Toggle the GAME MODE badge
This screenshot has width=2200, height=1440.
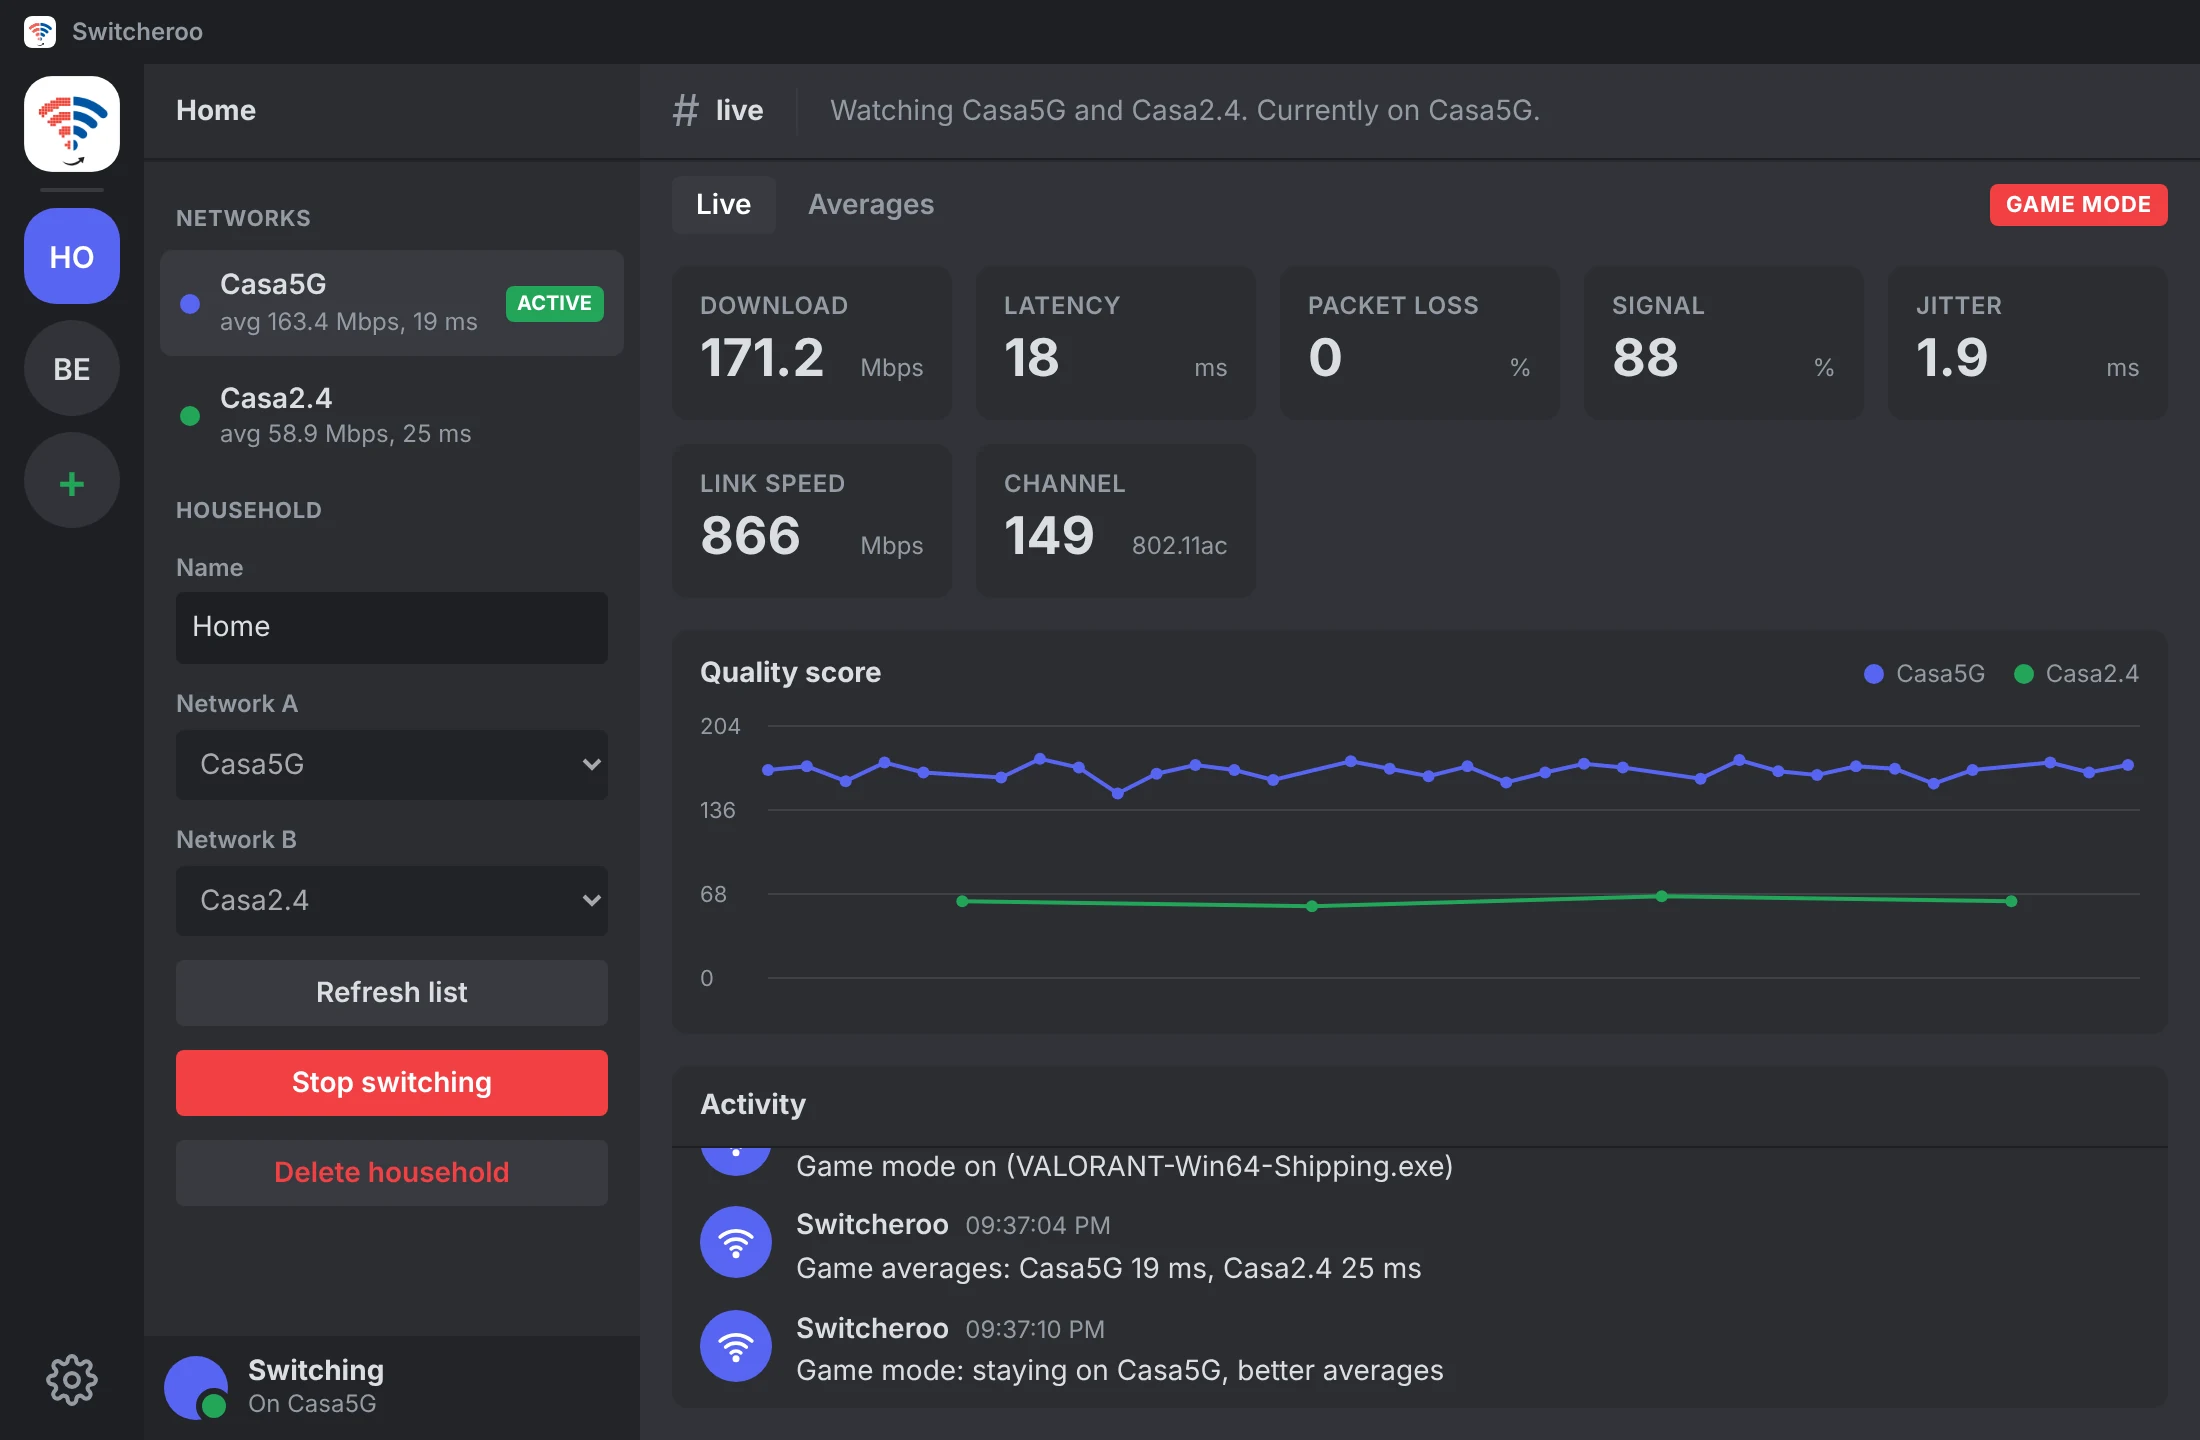pos(2078,205)
